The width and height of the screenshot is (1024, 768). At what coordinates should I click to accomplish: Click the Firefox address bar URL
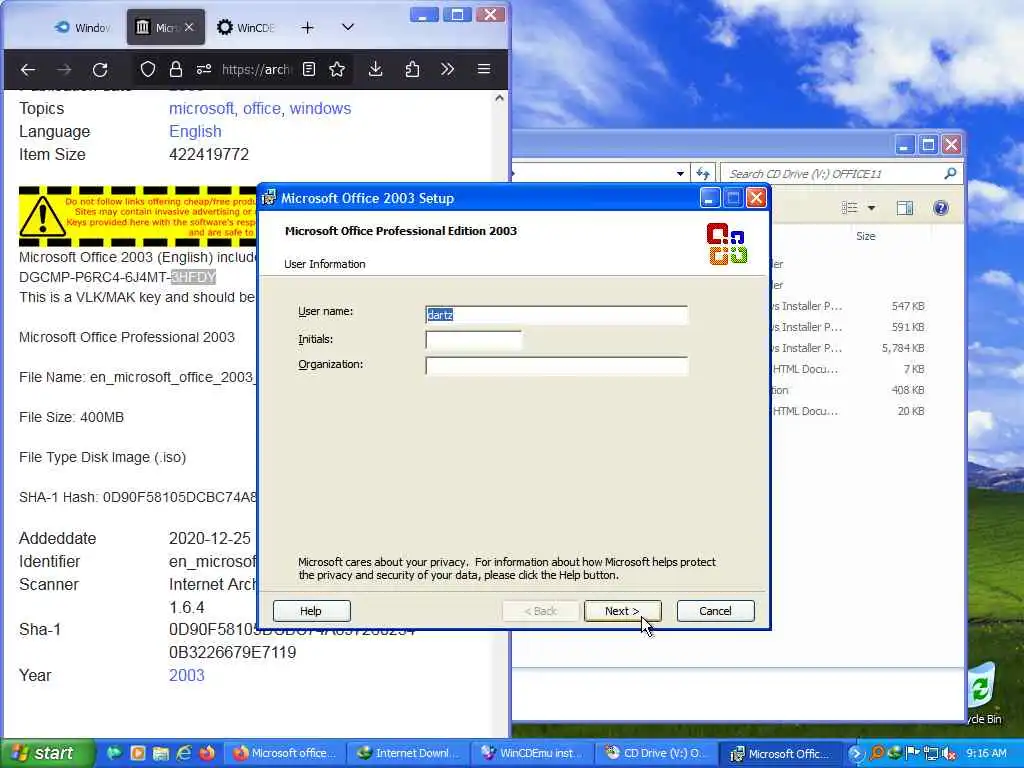(x=256, y=69)
